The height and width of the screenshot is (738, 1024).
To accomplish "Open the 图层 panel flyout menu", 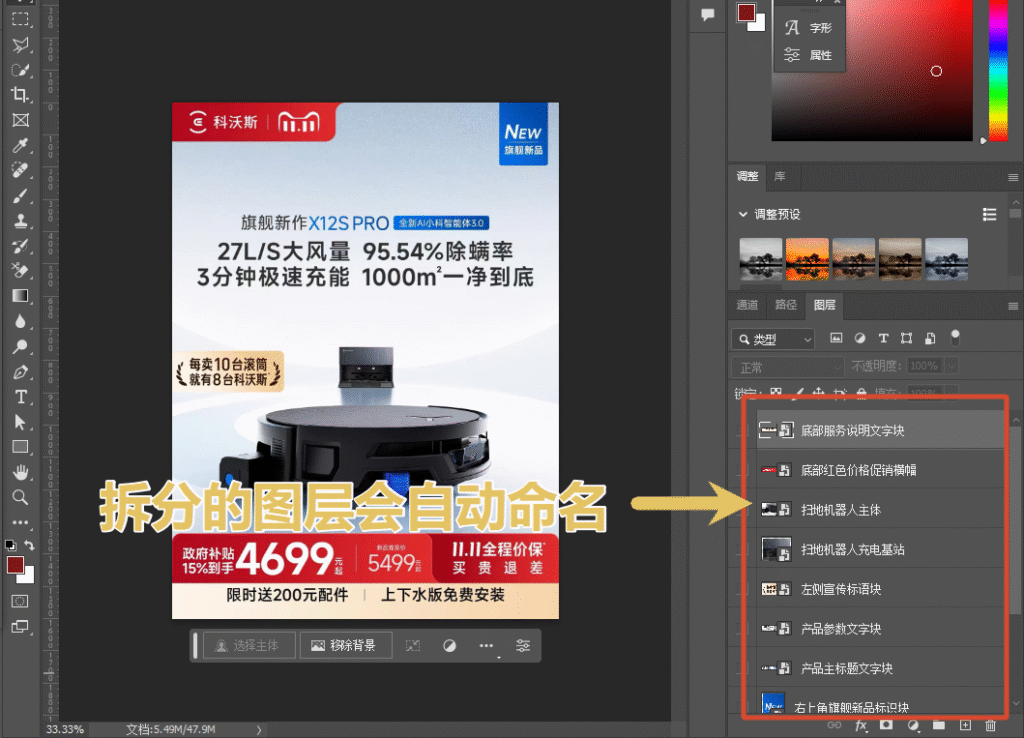I will pyautogui.click(x=1013, y=306).
